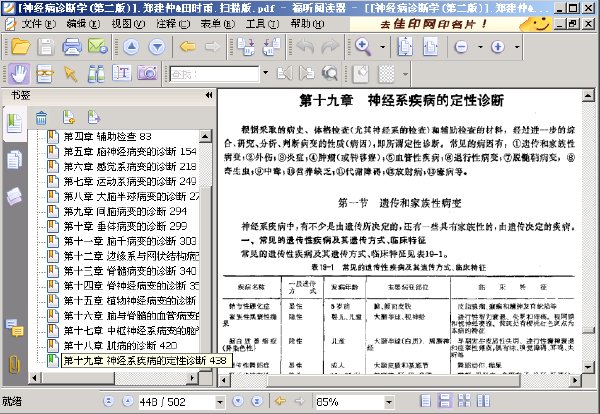Viewport: 600px width, 414px height.
Task: Click bookmark panel horizontal scrollbar thumb
Action: point(78,378)
